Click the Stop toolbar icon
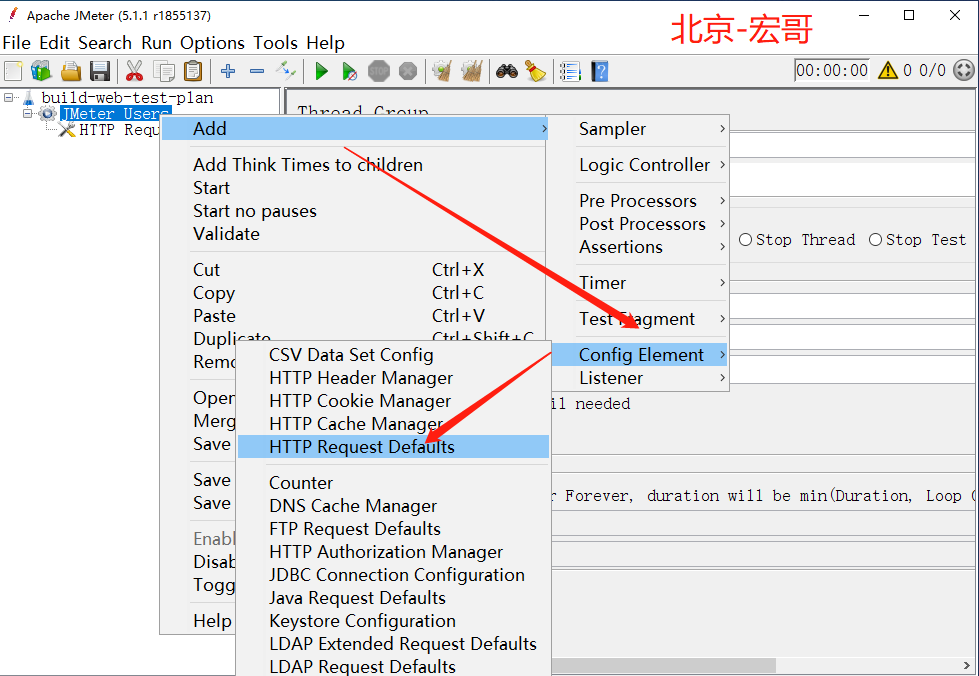This screenshot has width=979, height=676. [378, 71]
